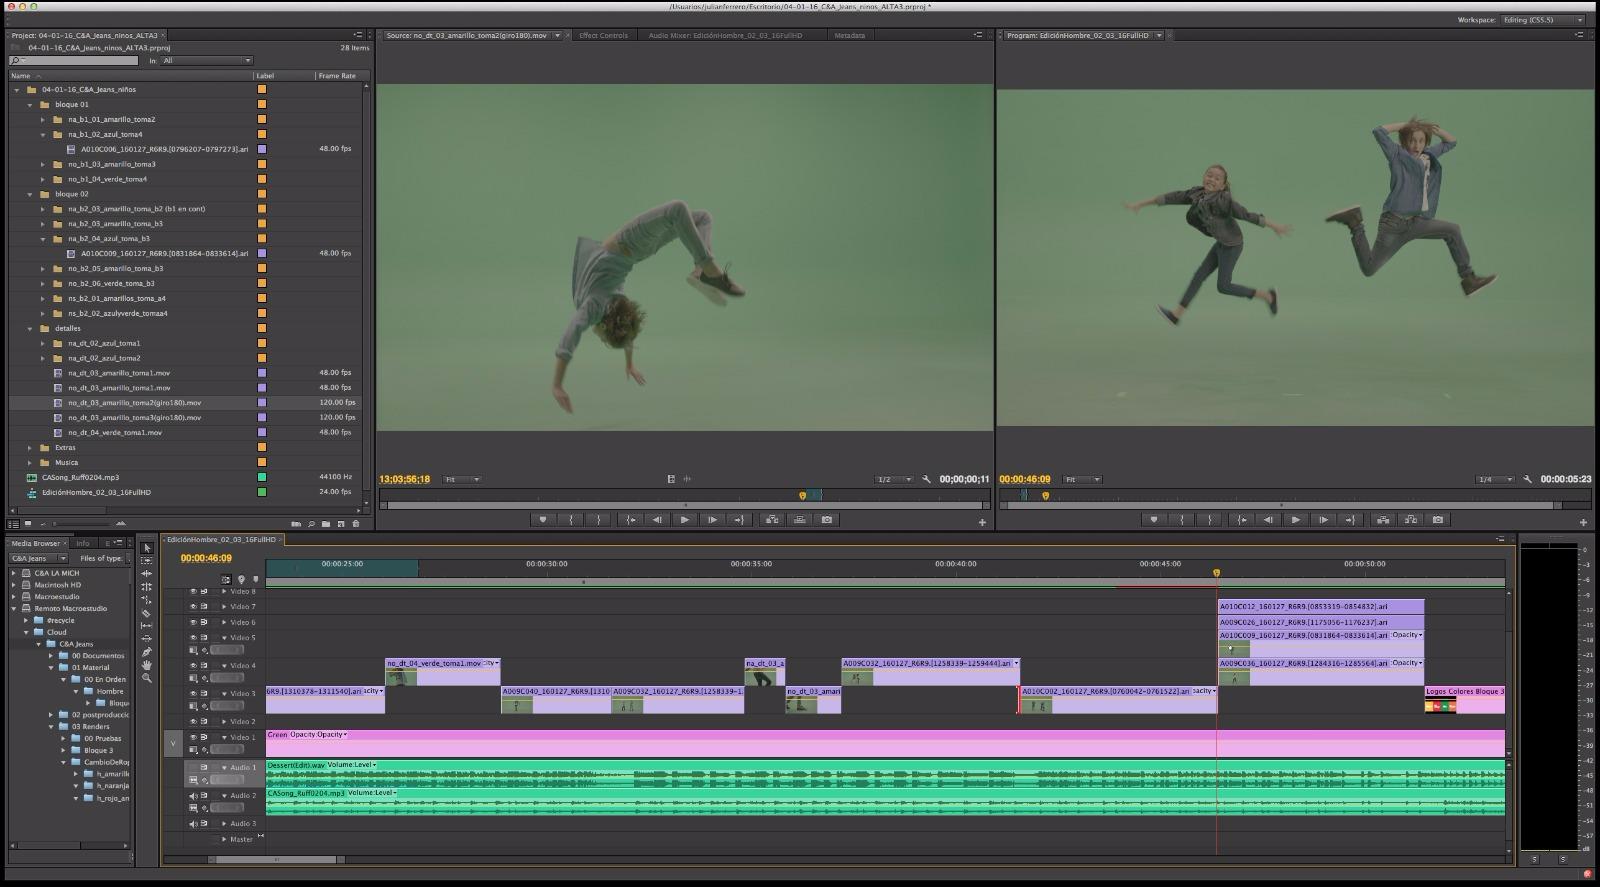Screen dimensions: 1600x887
Task: Collapse the bloque 02 folder in Project panel
Action: pyautogui.click(x=30, y=194)
